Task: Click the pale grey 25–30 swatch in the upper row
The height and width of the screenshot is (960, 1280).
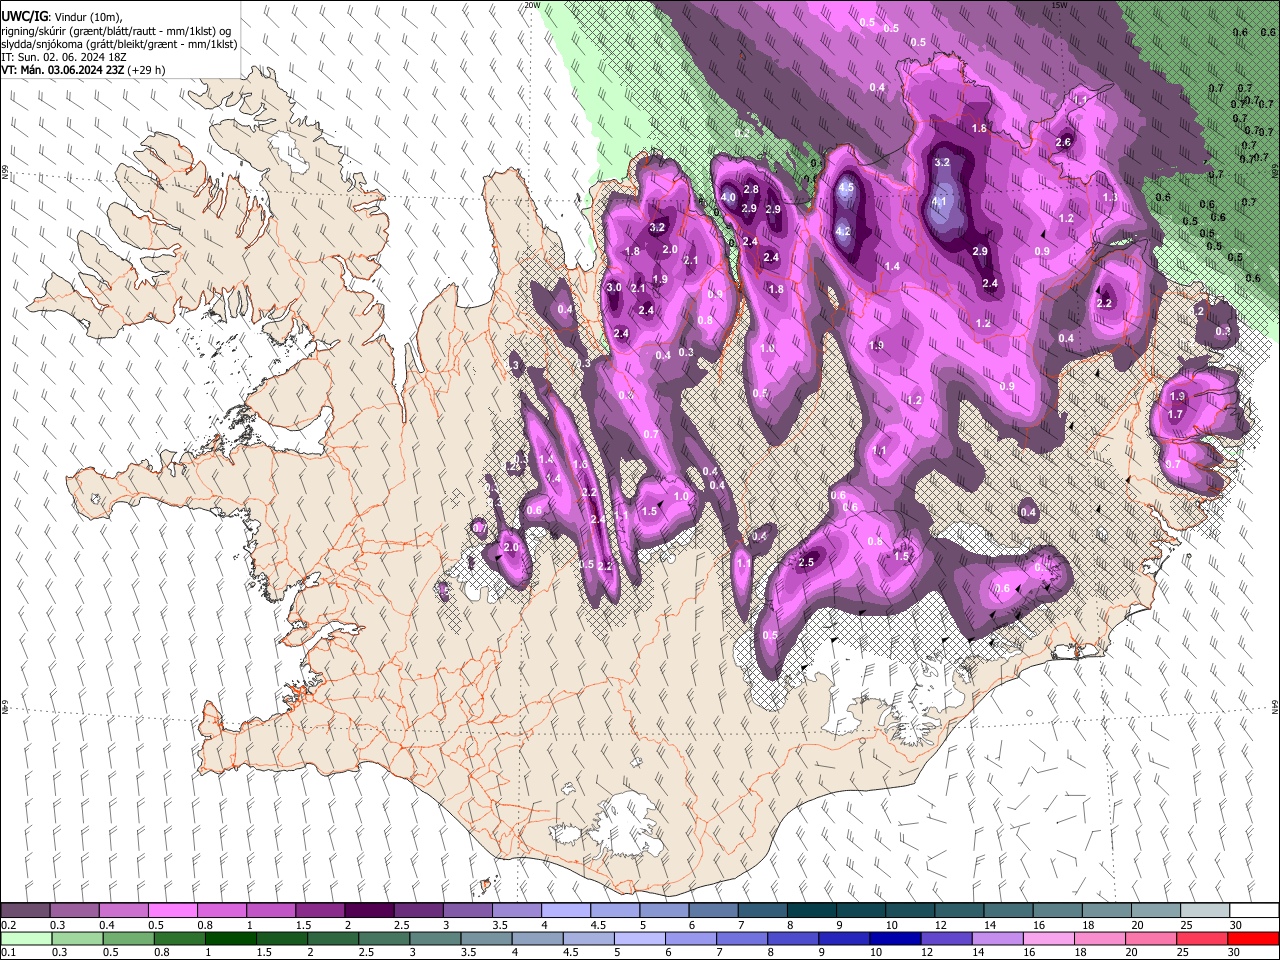Action: (x=1204, y=911)
